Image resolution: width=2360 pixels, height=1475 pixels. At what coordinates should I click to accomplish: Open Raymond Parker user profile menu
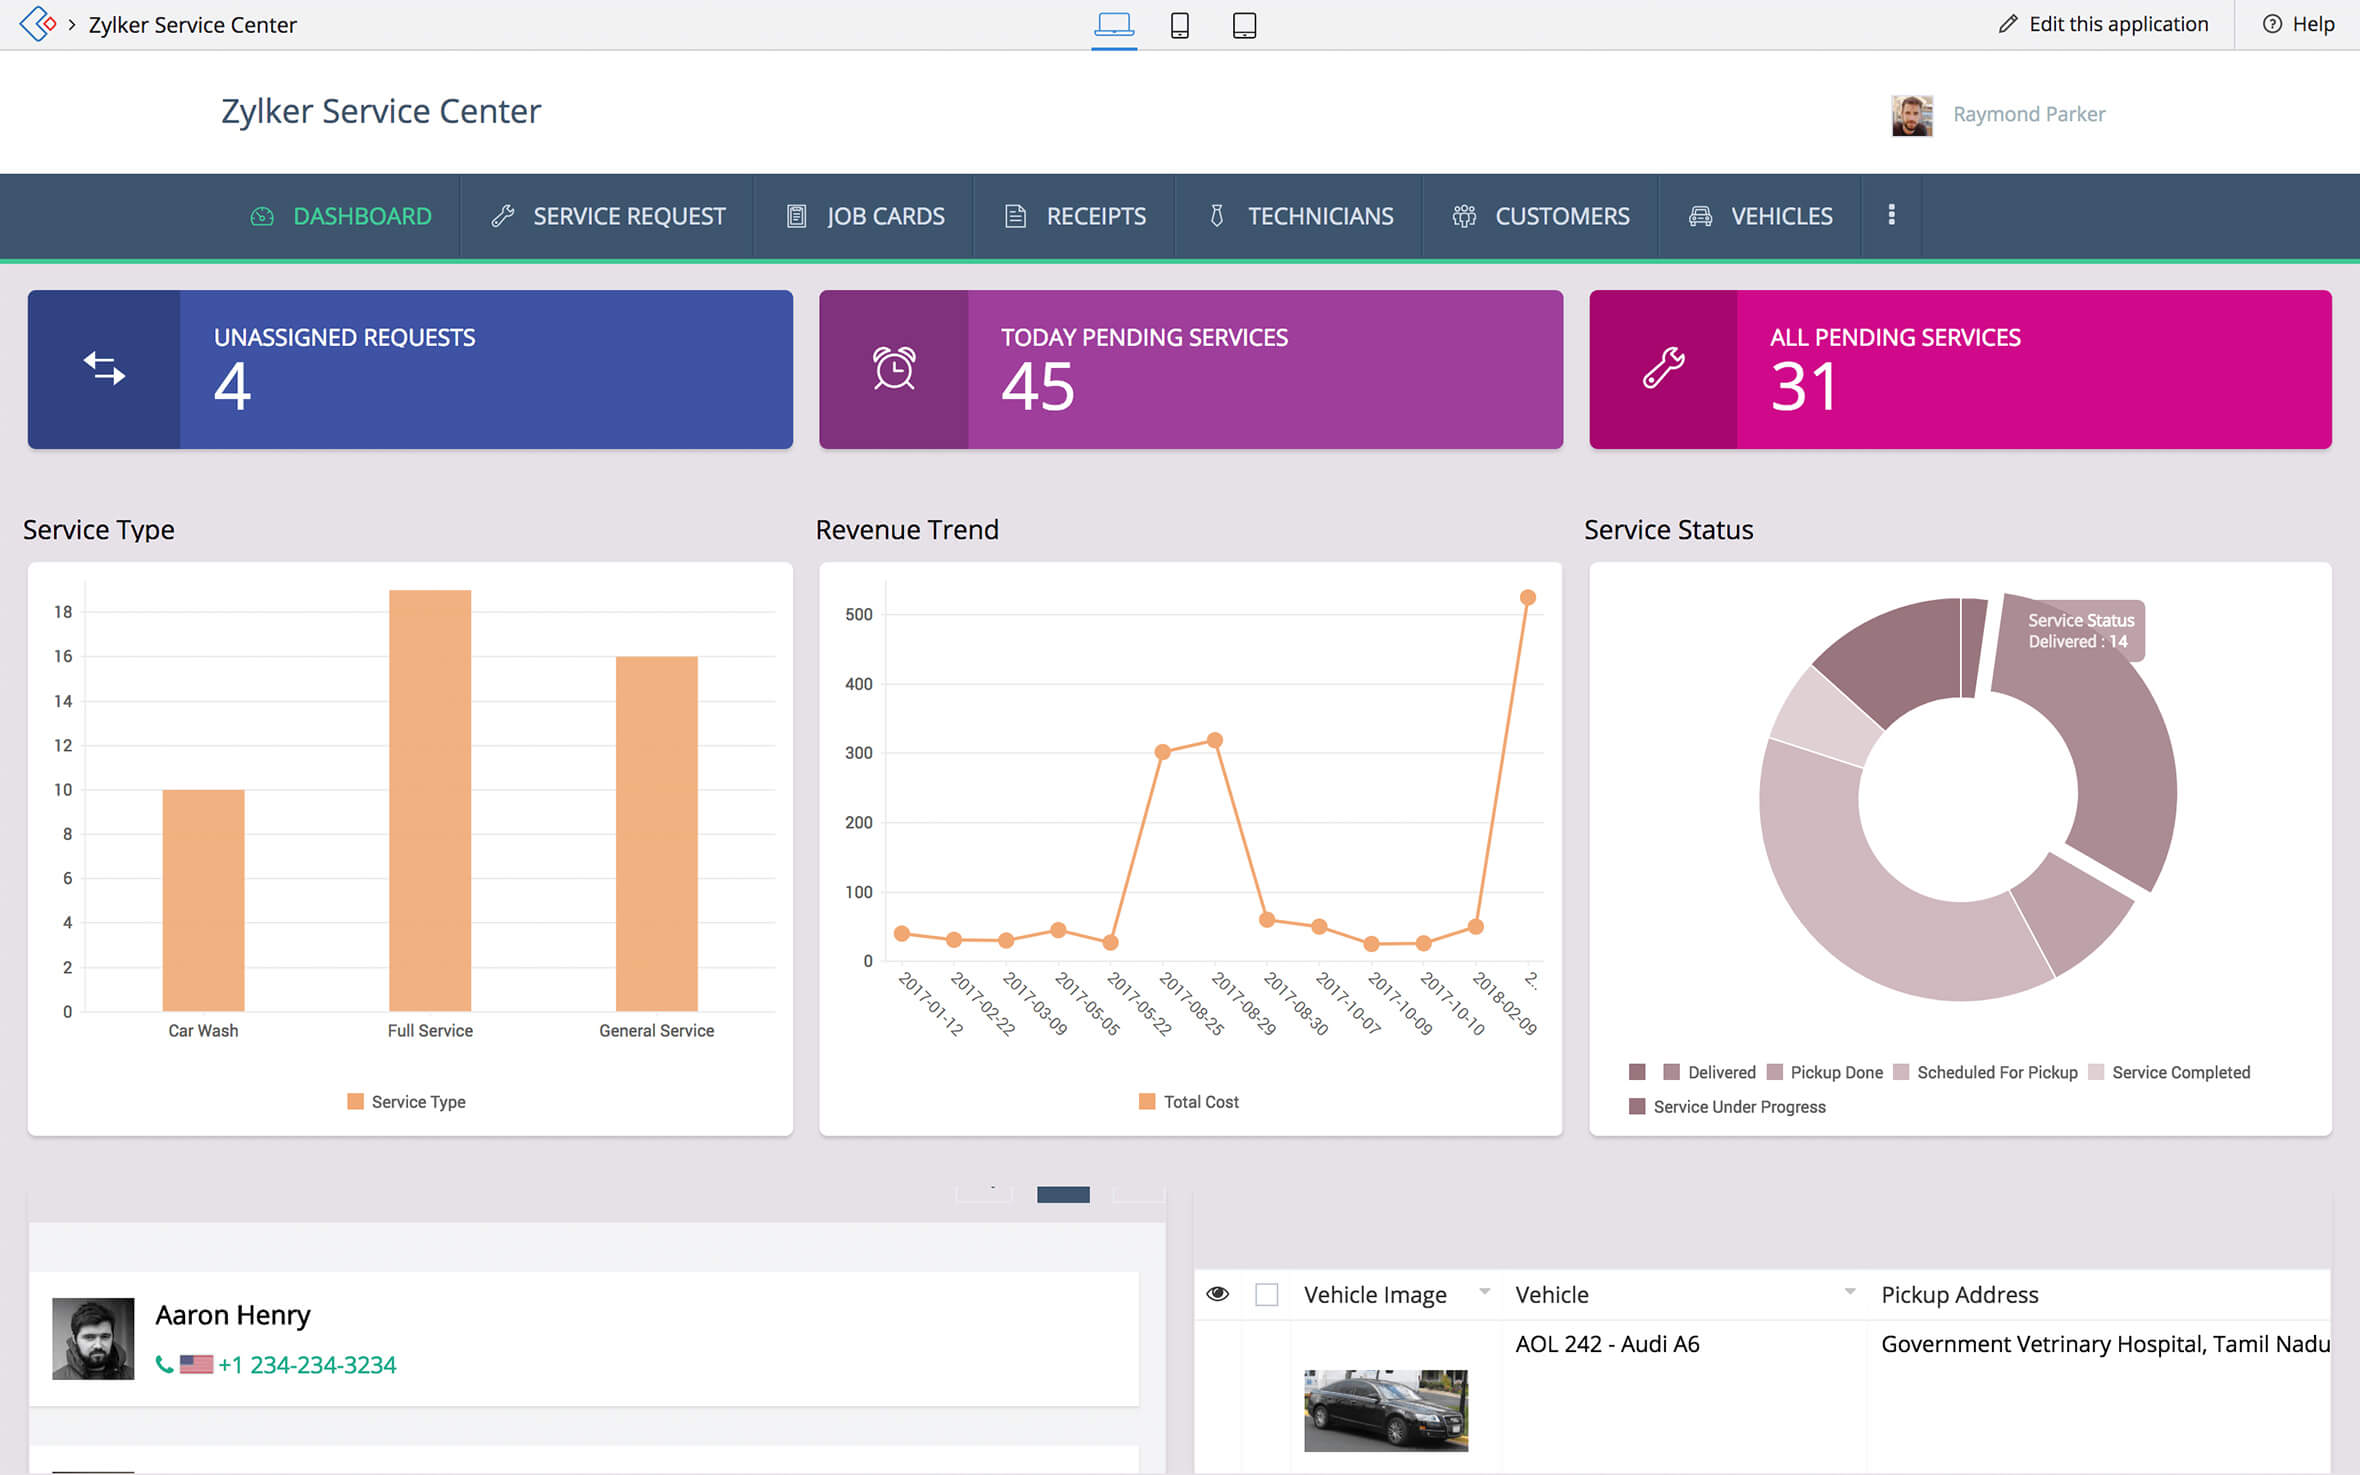[x=2028, y=114]
